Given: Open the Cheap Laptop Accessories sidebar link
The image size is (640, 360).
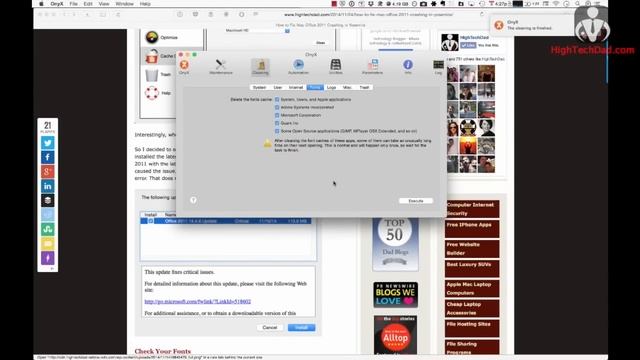Looking at the screenshot, I should click(472, 308).
